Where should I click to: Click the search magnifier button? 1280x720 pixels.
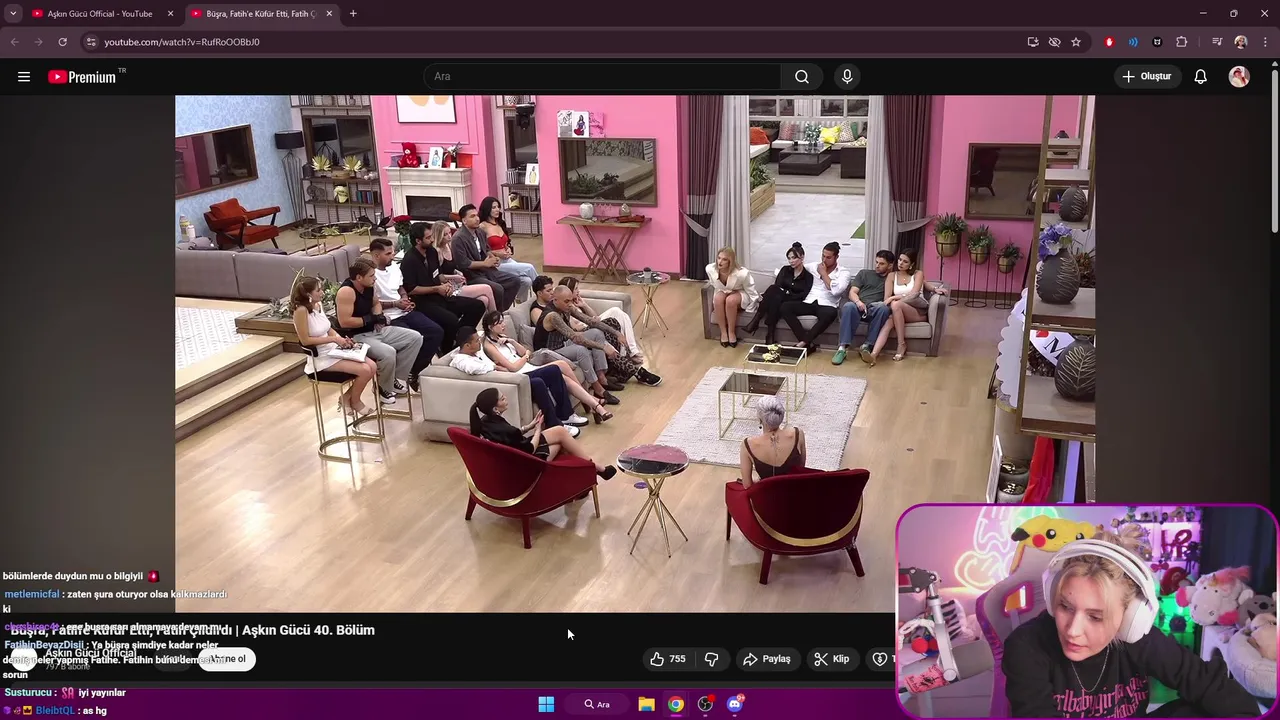tap(802, 77)
